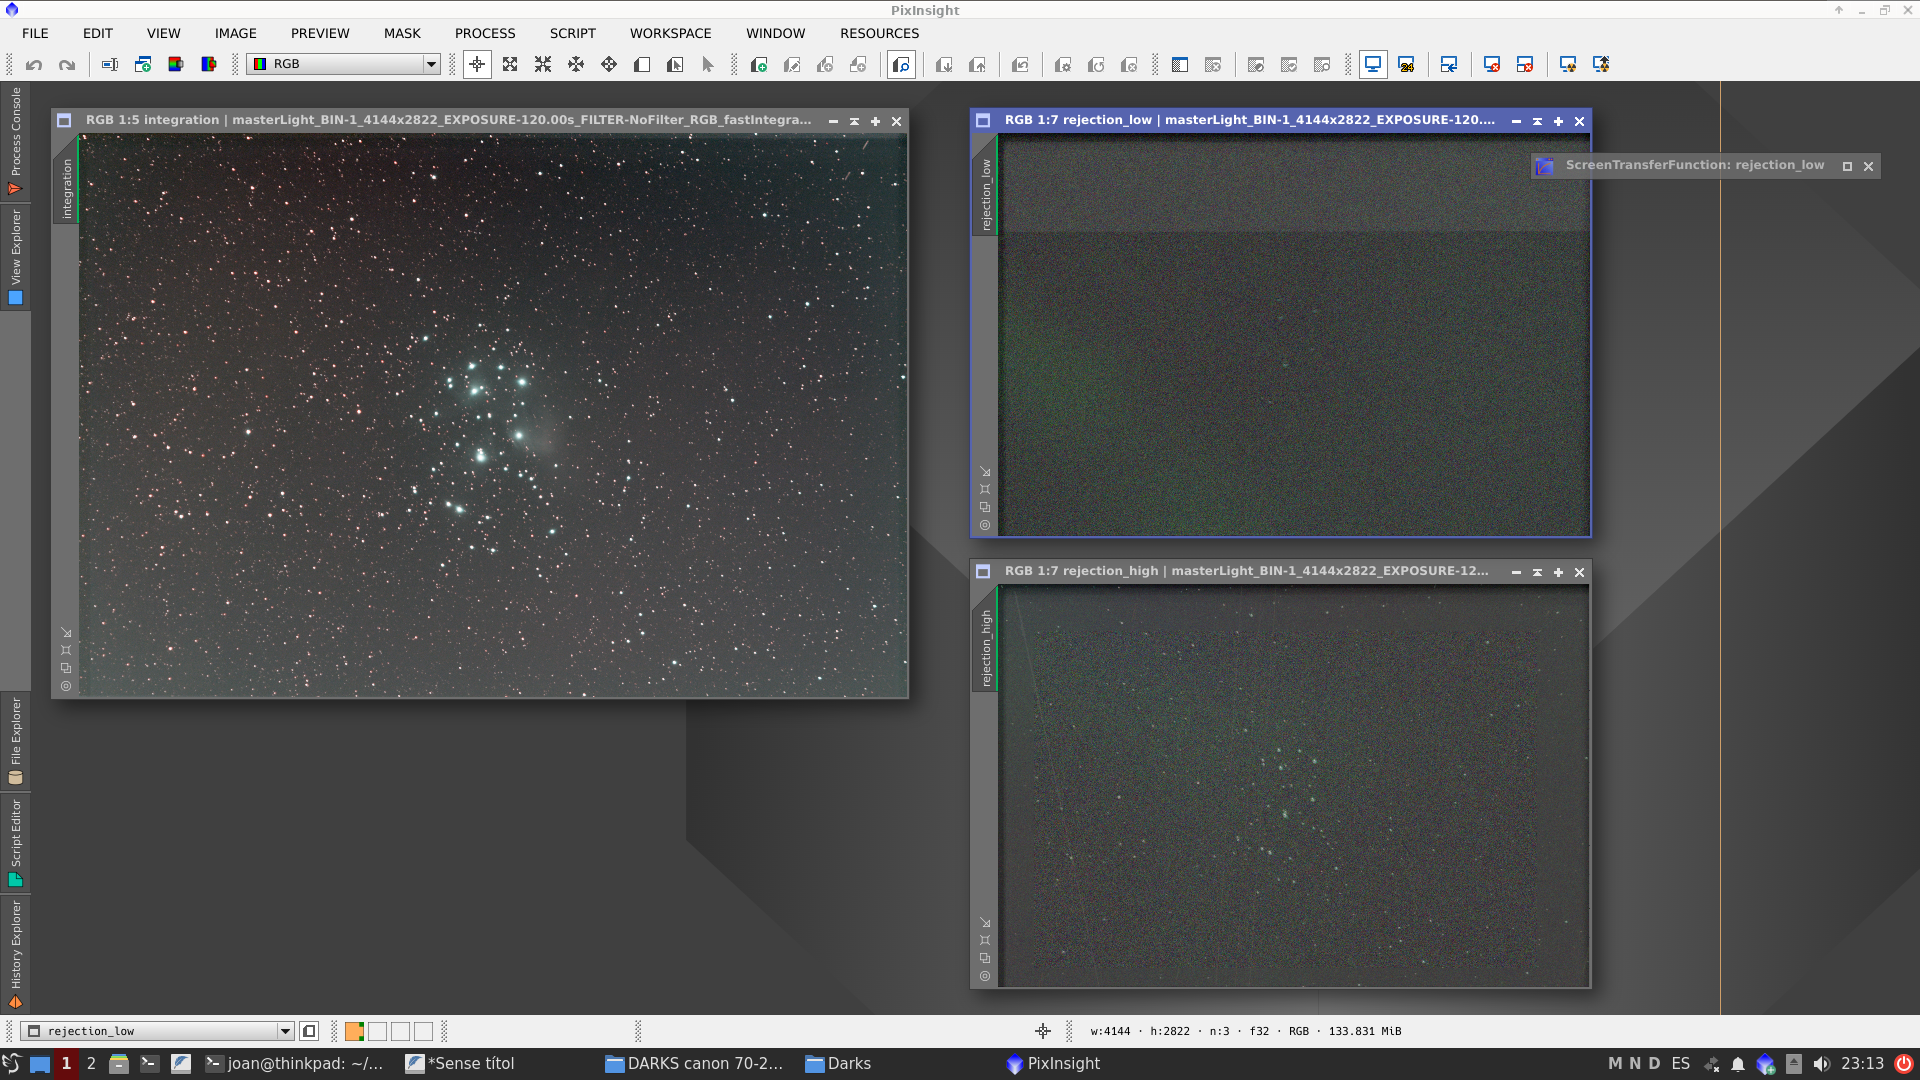Image resolution: width=1920 pixels, height=1080 pixels.
Task: Click the Redo toolbar icon
Action: pos(67,64)
